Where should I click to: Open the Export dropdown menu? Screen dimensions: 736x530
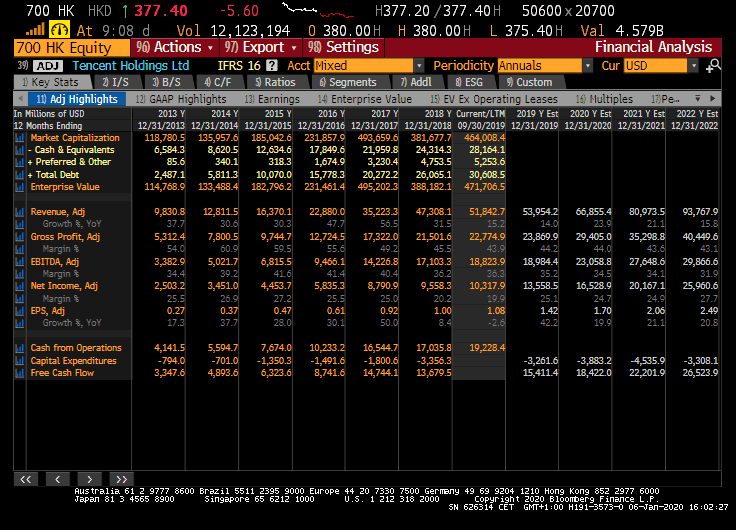point(261,47)
